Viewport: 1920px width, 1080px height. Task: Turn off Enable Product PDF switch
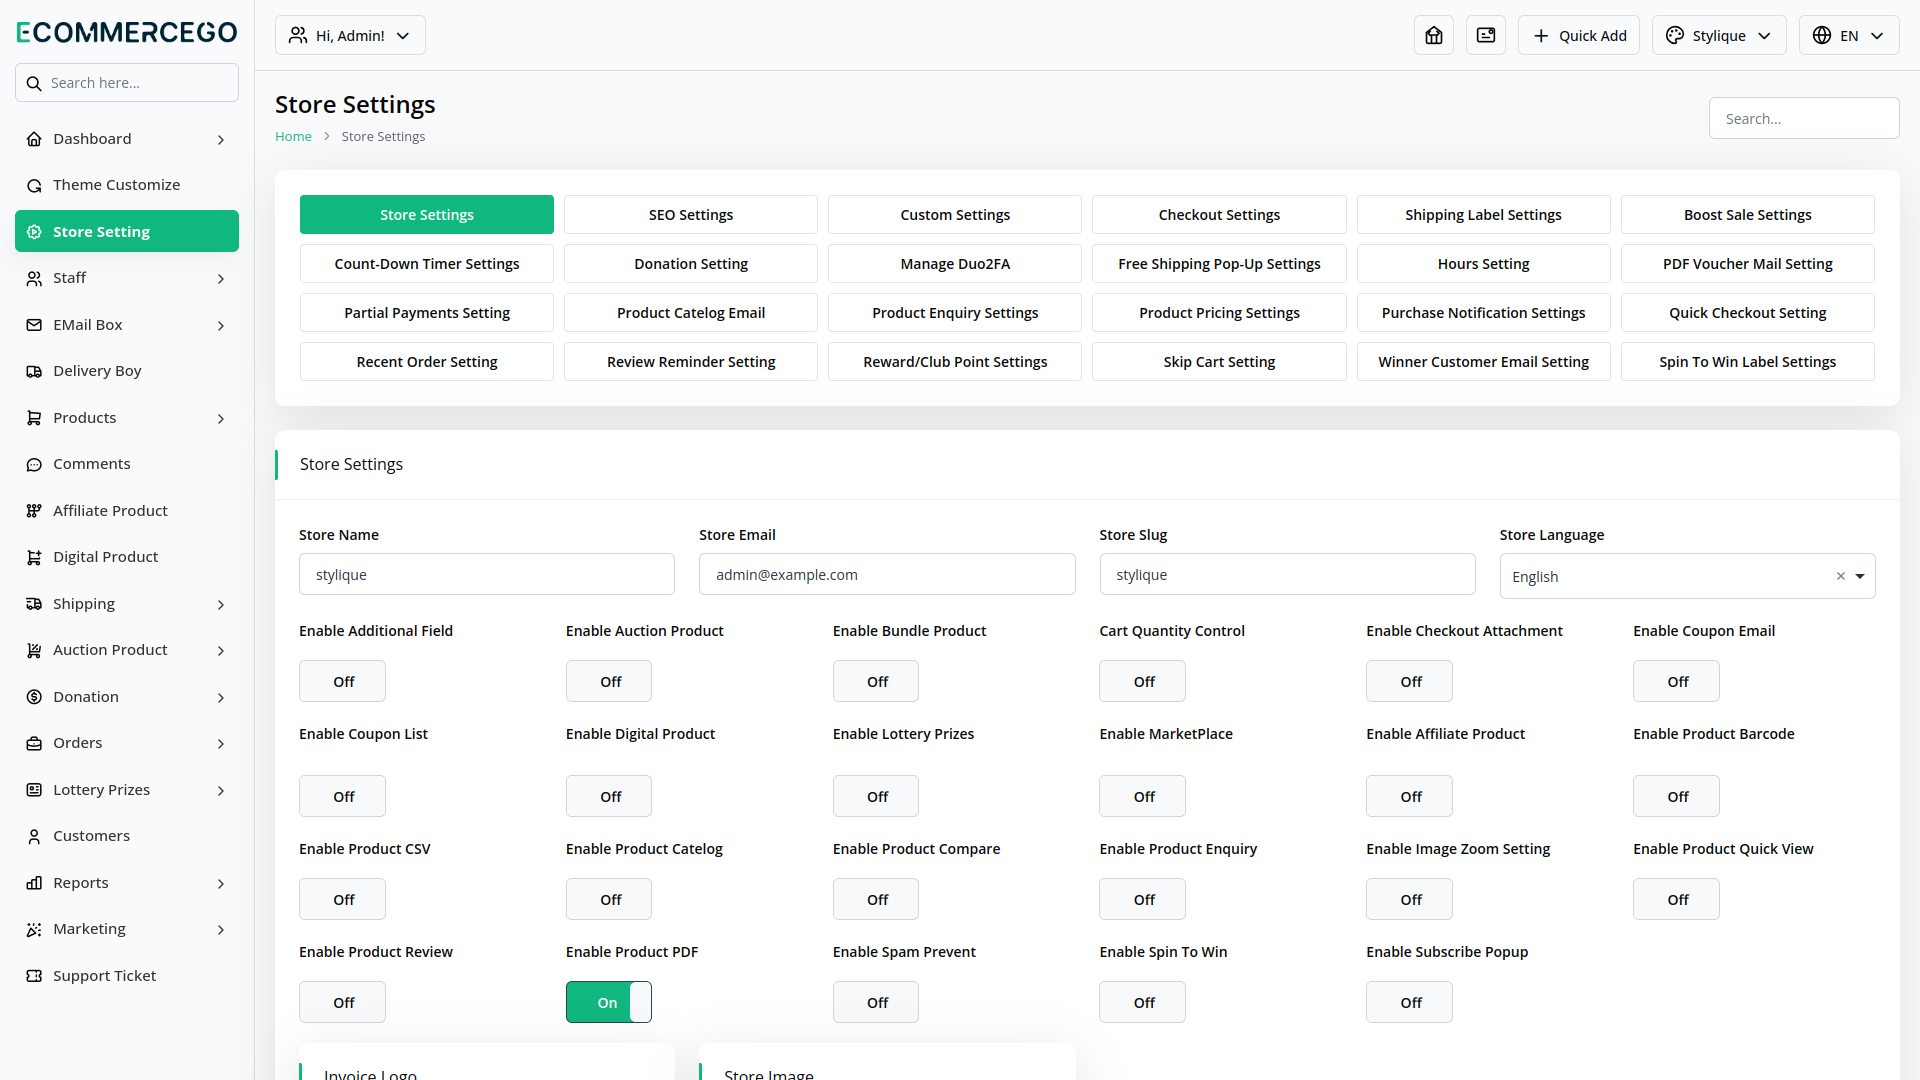(x=609, y=1002)
